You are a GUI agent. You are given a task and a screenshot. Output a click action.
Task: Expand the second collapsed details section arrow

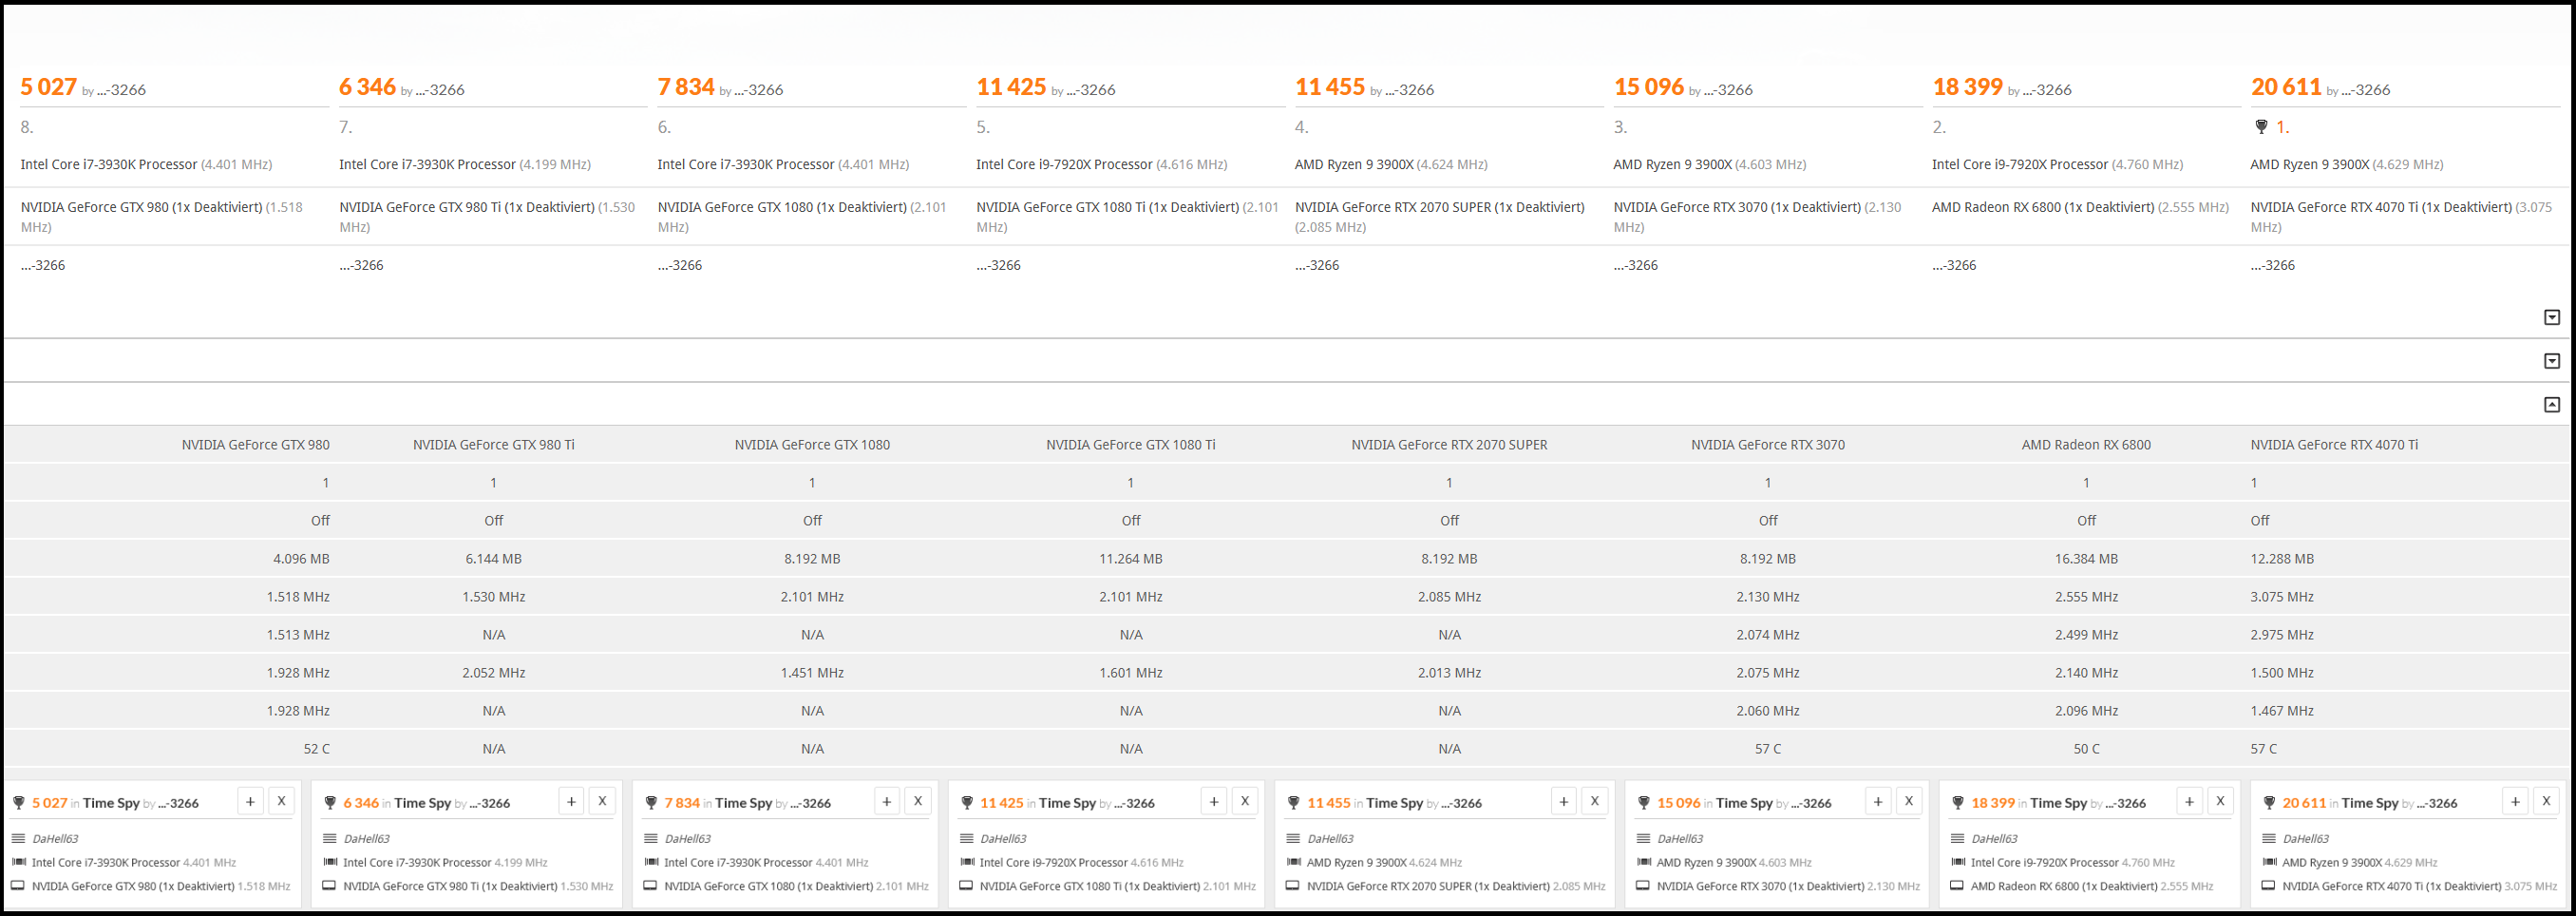(x=2552, y=361)
